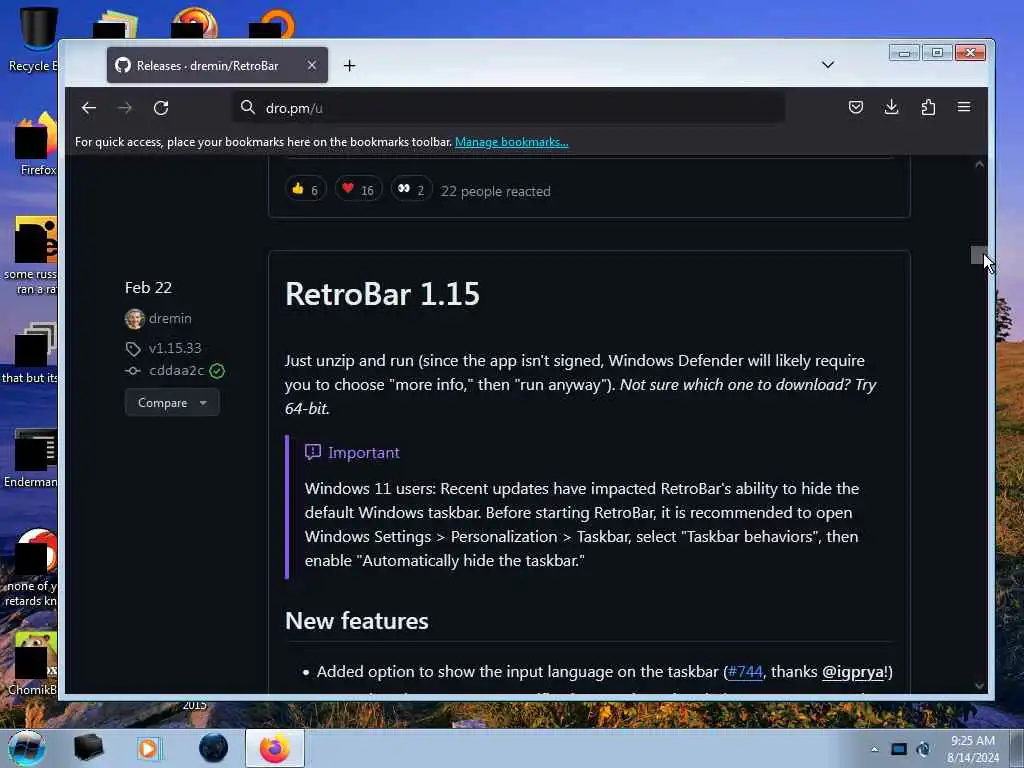Open the v1.15.33 tag link

(175, 348)
